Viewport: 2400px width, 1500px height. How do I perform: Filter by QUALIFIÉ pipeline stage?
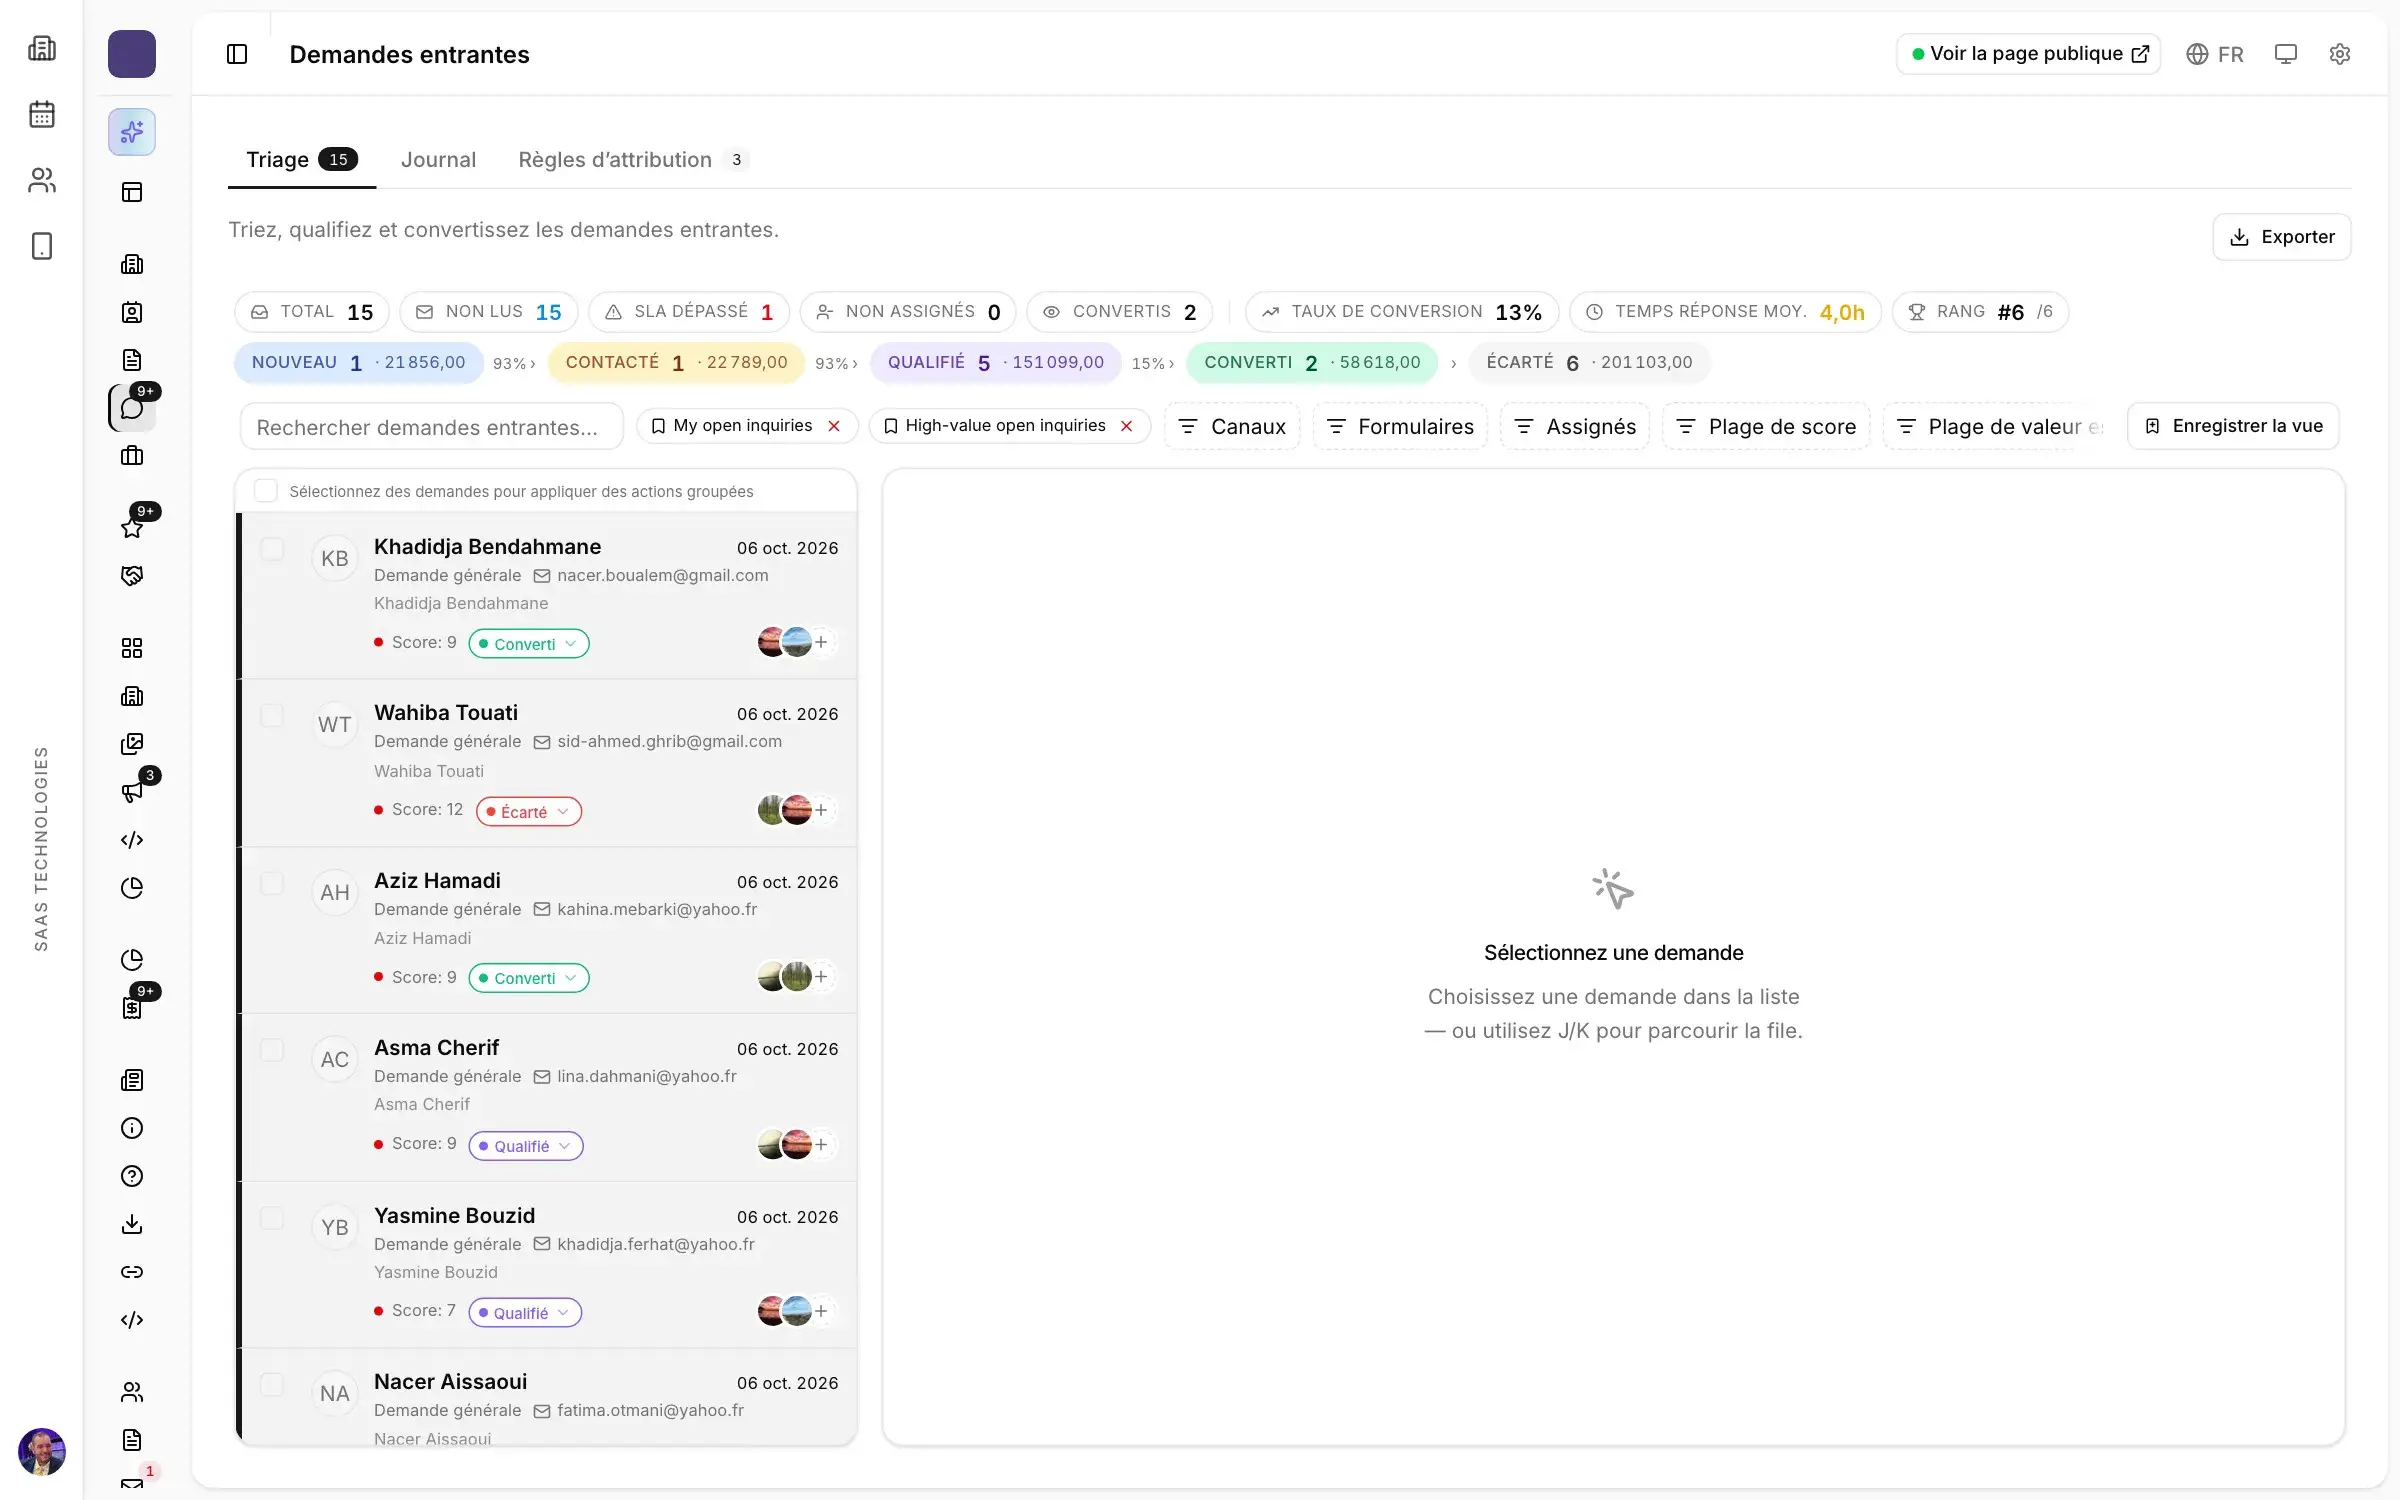(x=995, y=363)
